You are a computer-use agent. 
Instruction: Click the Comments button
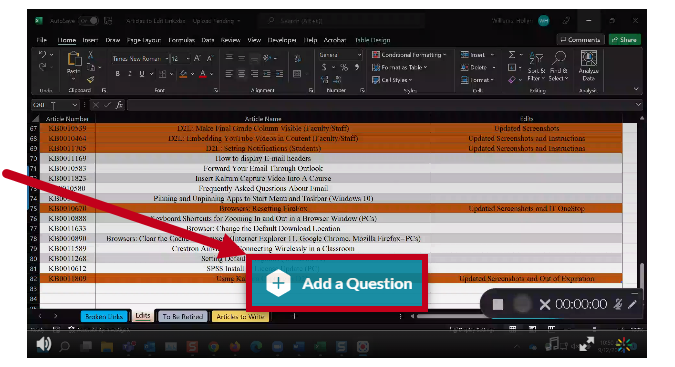point(580,40)
